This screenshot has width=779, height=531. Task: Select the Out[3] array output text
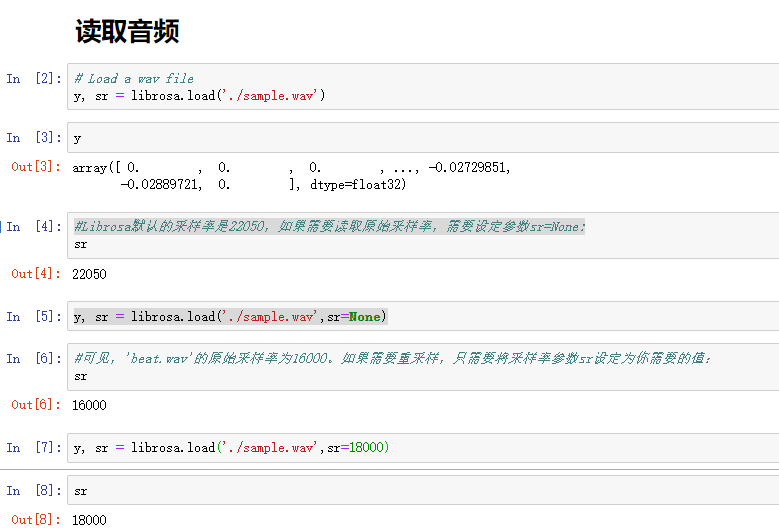tap(292, 176)
